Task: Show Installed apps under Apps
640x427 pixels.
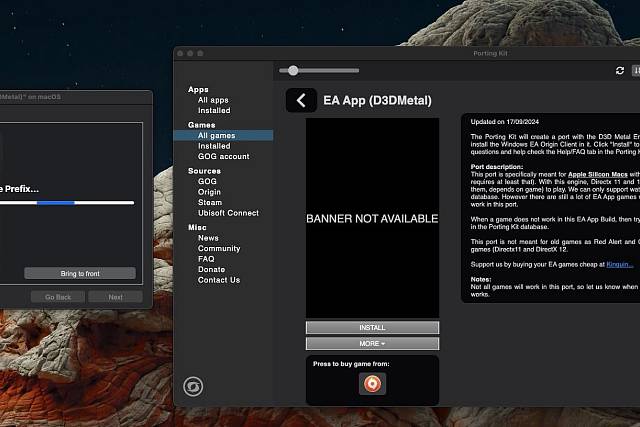Action: [x=214, y=111]
